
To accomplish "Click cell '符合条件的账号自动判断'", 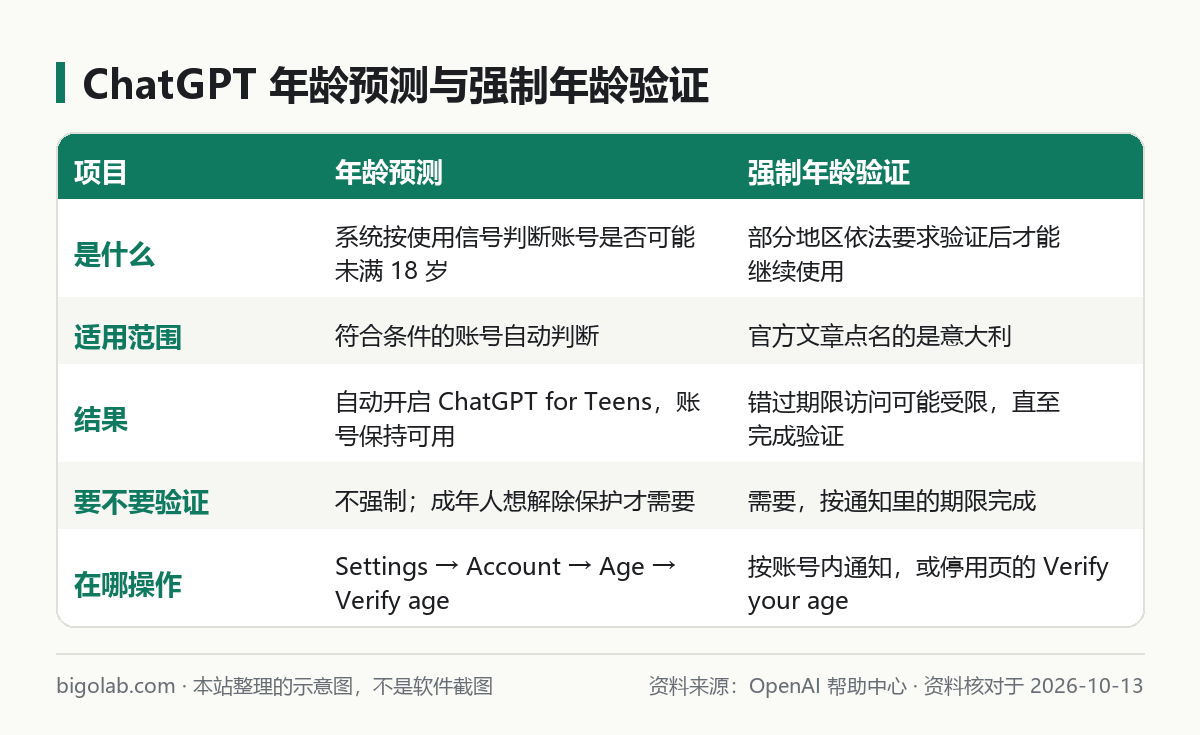I will 467,336.
